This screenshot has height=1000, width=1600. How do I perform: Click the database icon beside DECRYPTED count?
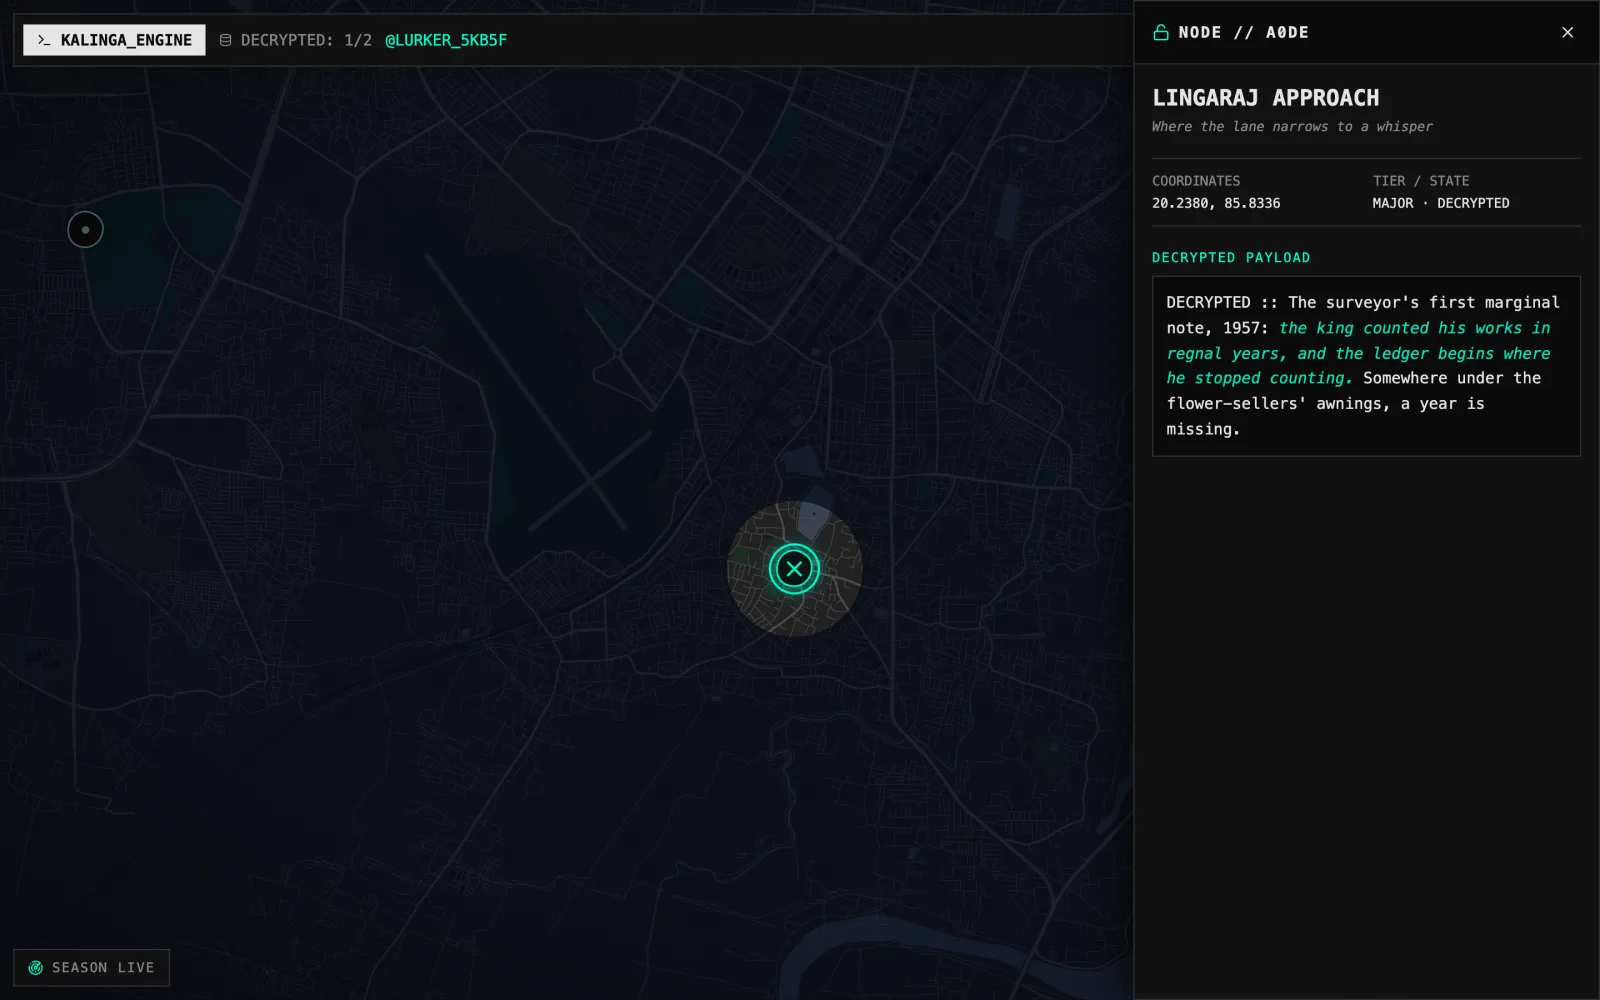225,40
